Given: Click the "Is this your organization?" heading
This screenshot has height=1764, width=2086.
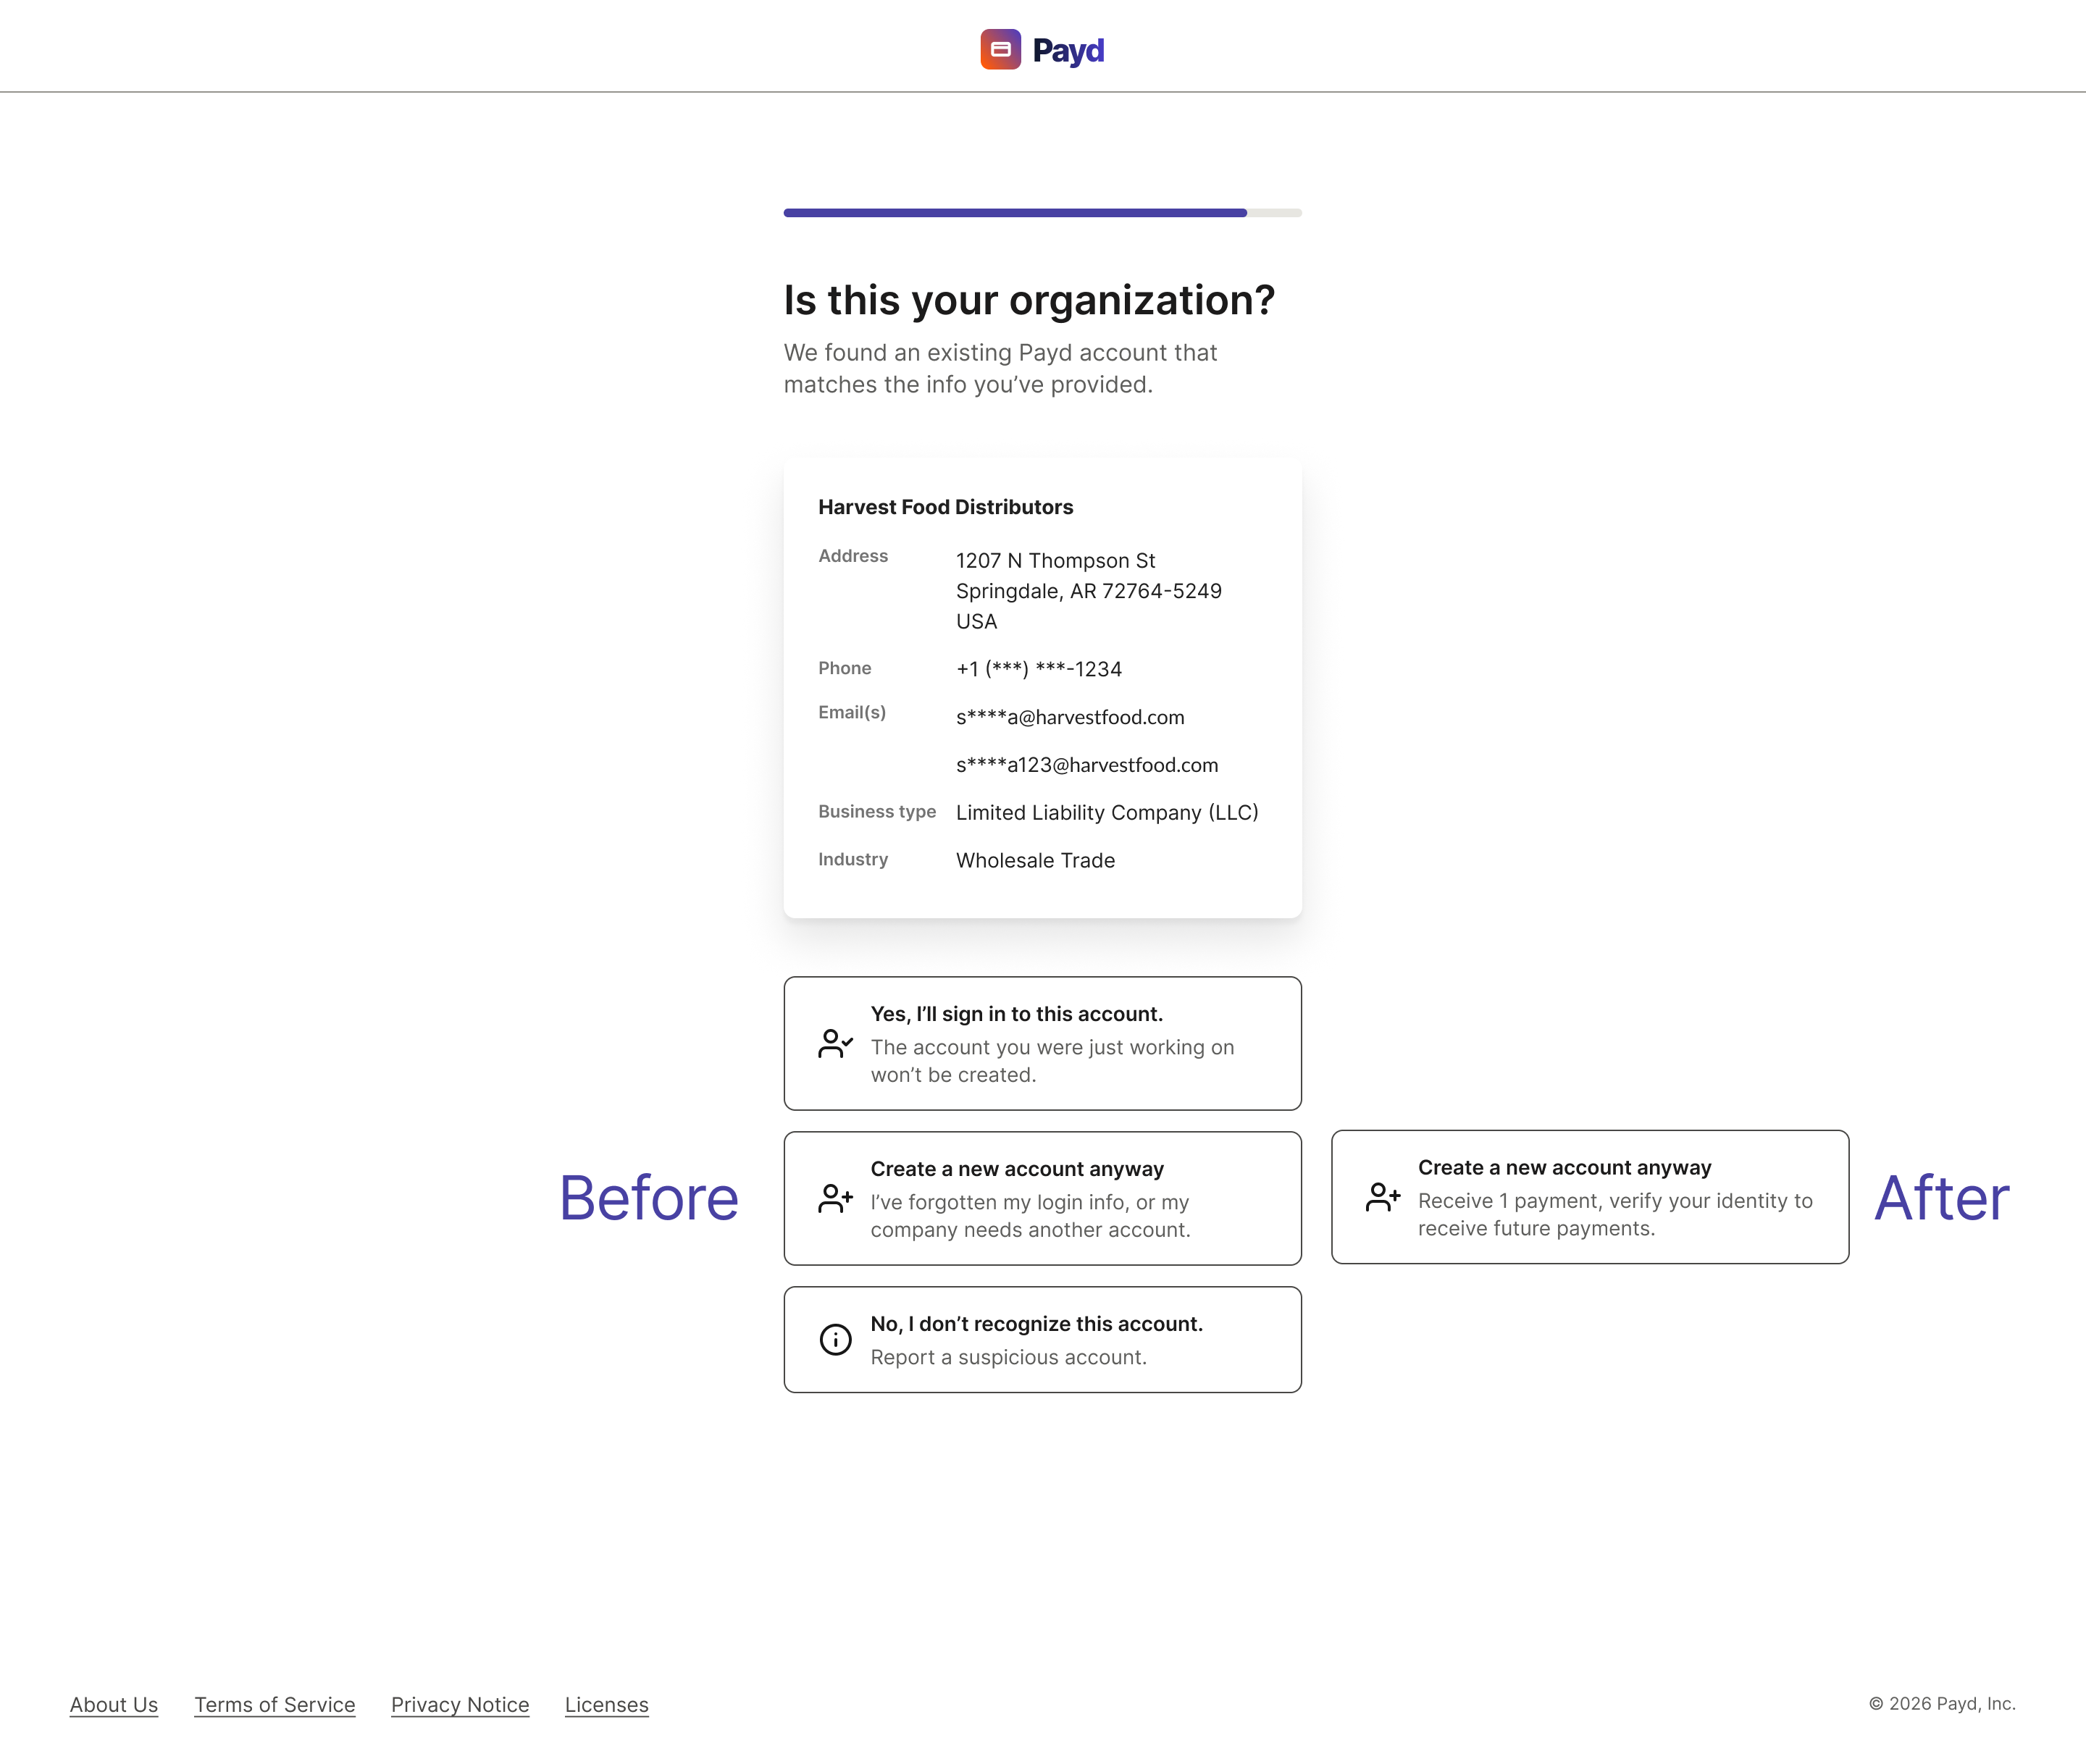Looking at the screenshot, I should point(1029,300).
